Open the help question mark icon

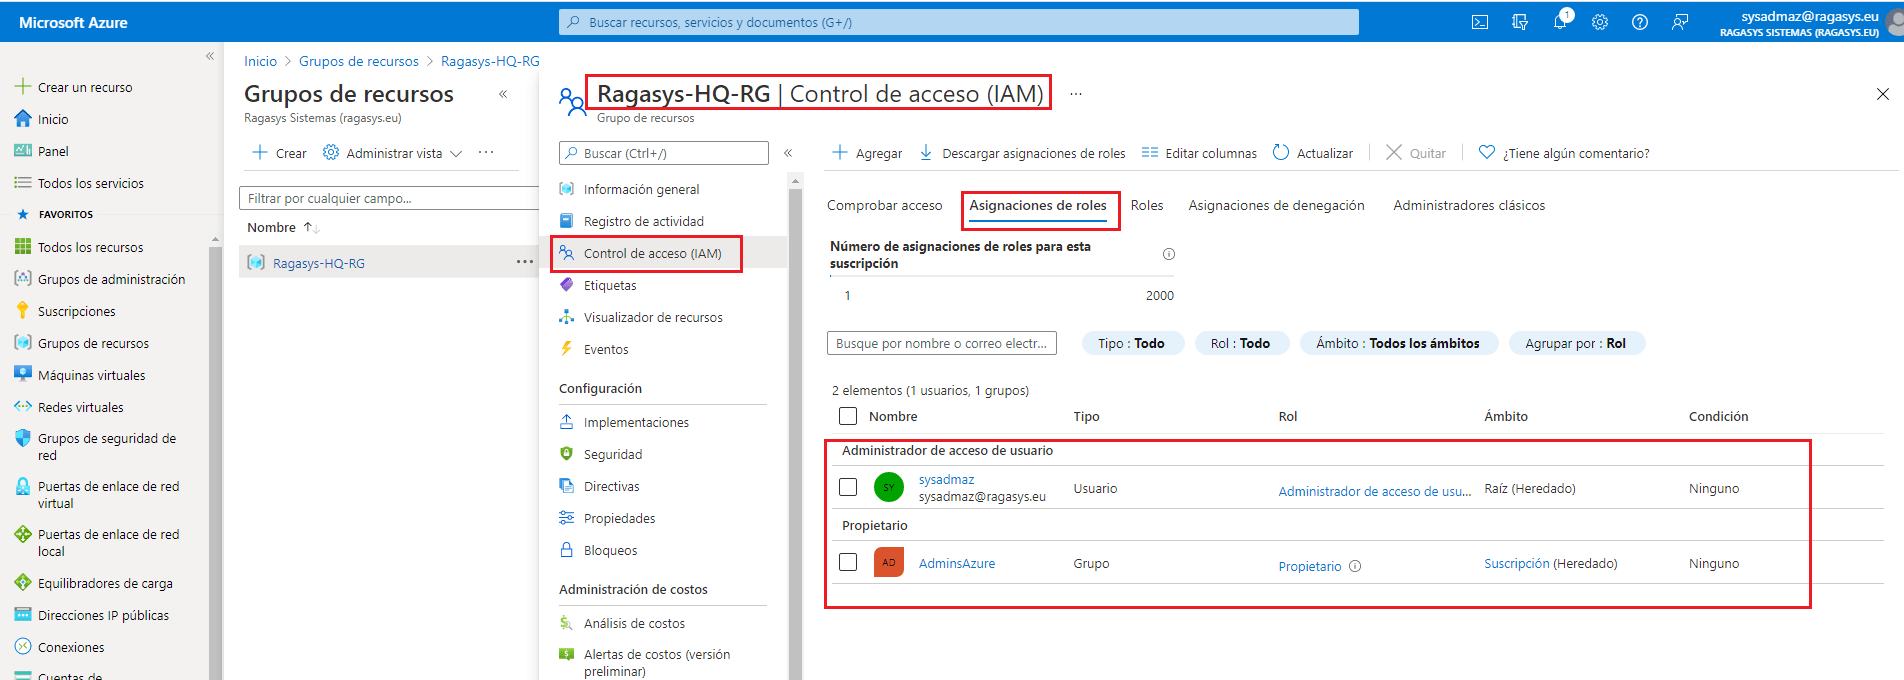point(1640,22)
